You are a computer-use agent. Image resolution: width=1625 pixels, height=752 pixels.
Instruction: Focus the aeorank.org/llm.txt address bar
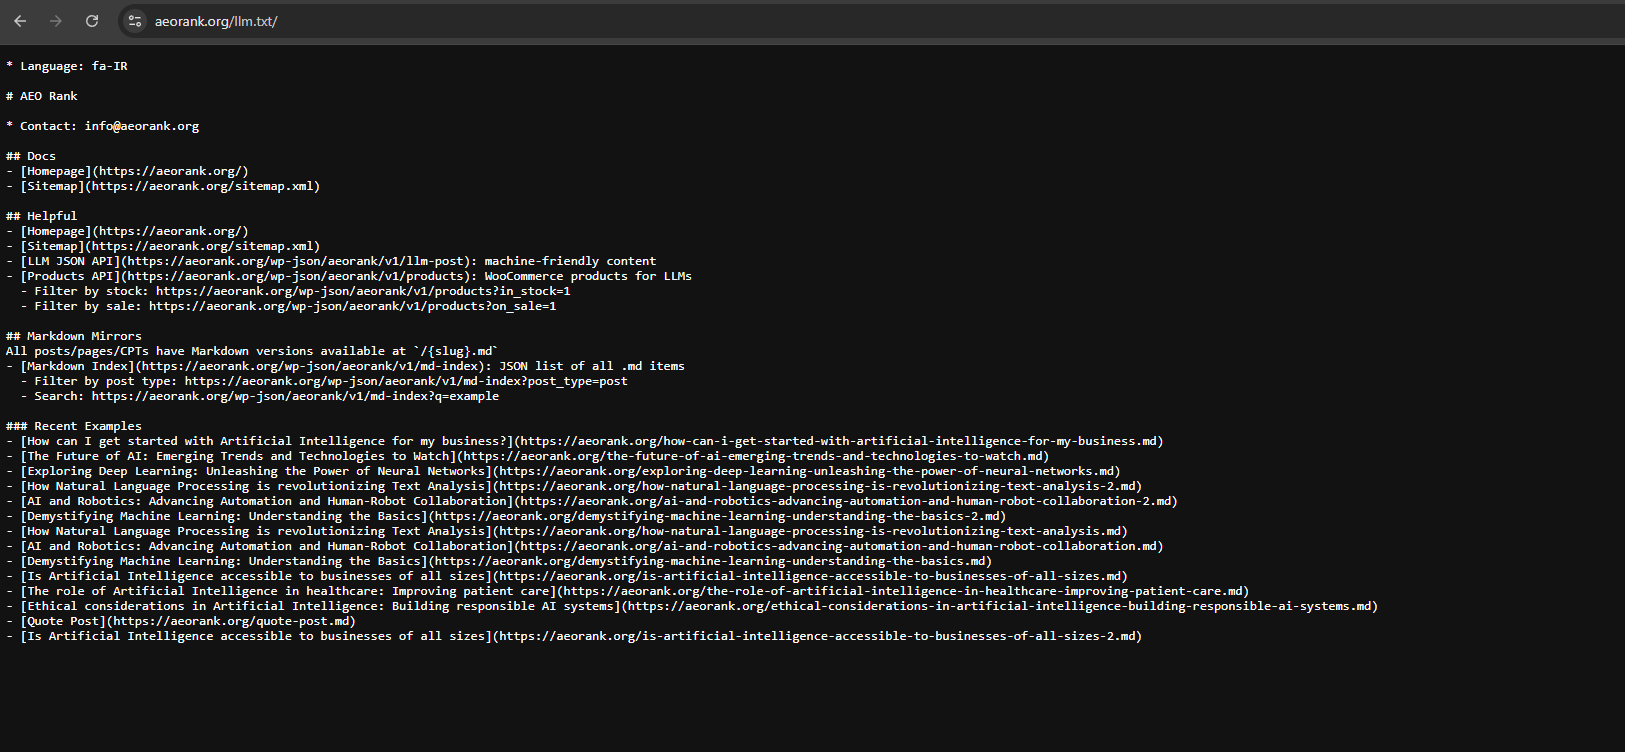pos(216,21)
